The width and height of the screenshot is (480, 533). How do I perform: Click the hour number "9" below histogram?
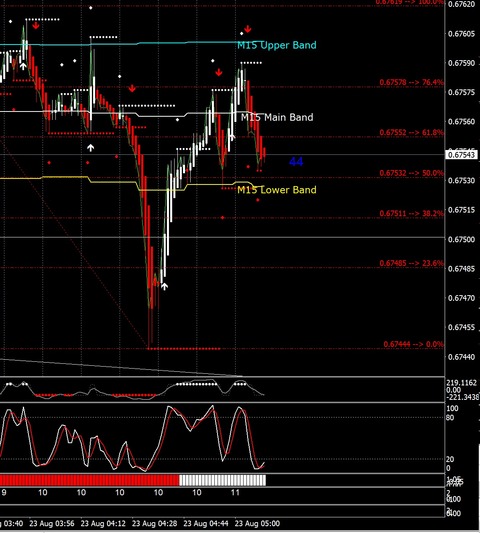click(x=4, y=493)
